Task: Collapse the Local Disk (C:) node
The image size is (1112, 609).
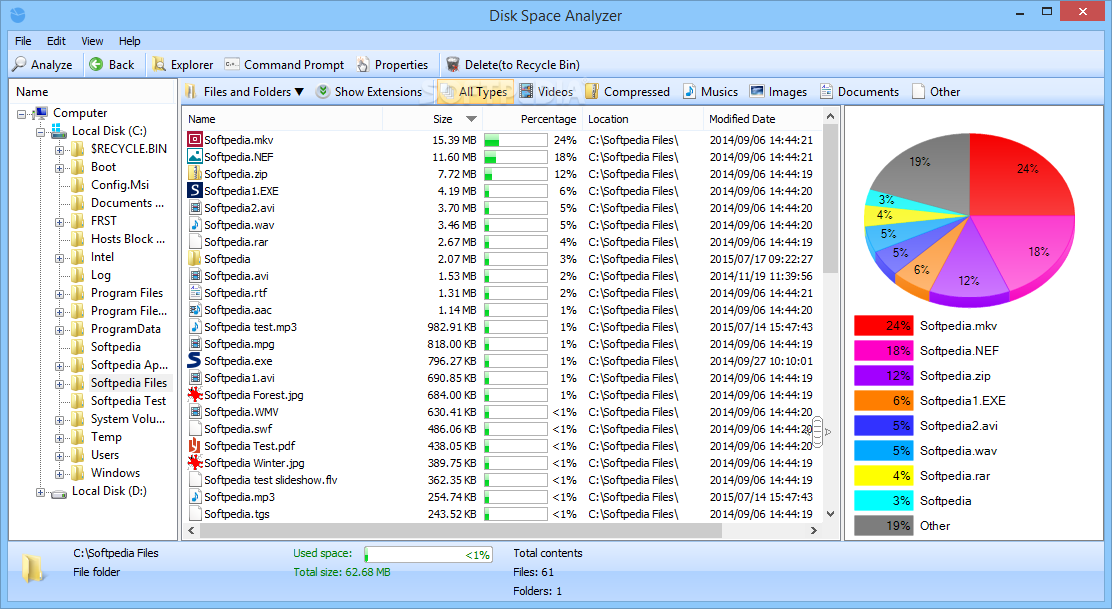Action: (40, 132)
